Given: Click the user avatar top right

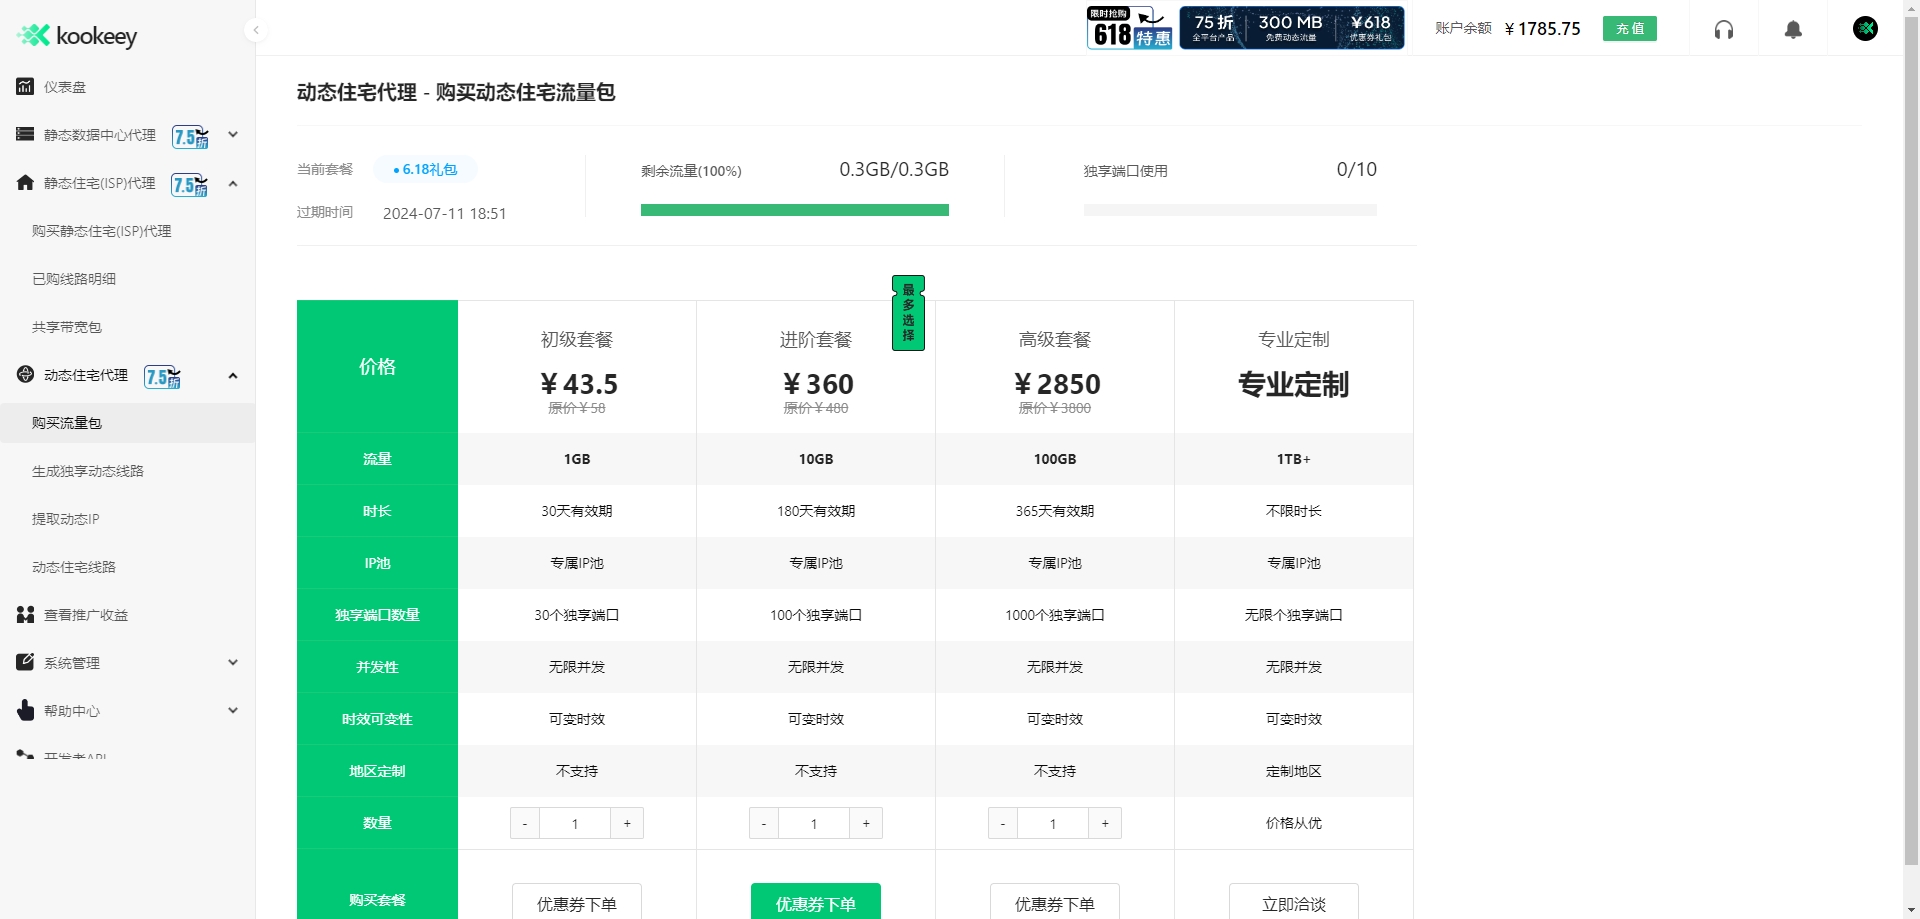Looking at the screenshot, I should (x=1866, y=28).
